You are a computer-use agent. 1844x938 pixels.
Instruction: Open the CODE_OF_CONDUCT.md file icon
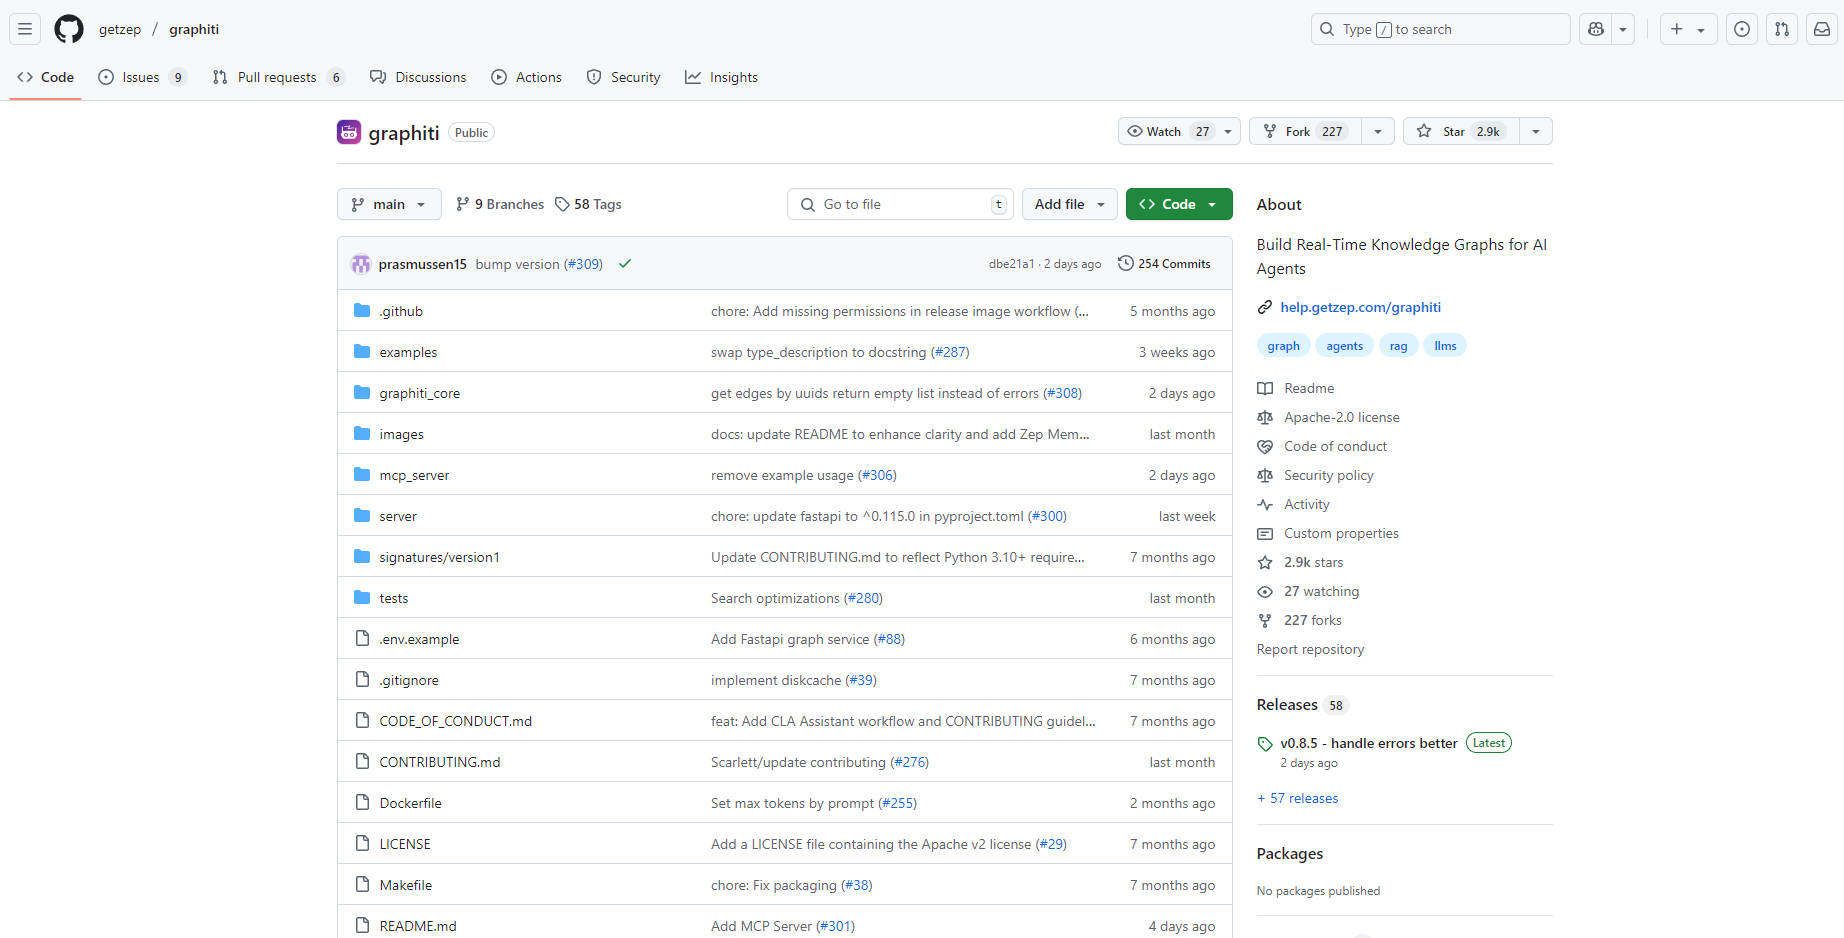point(362,721)
